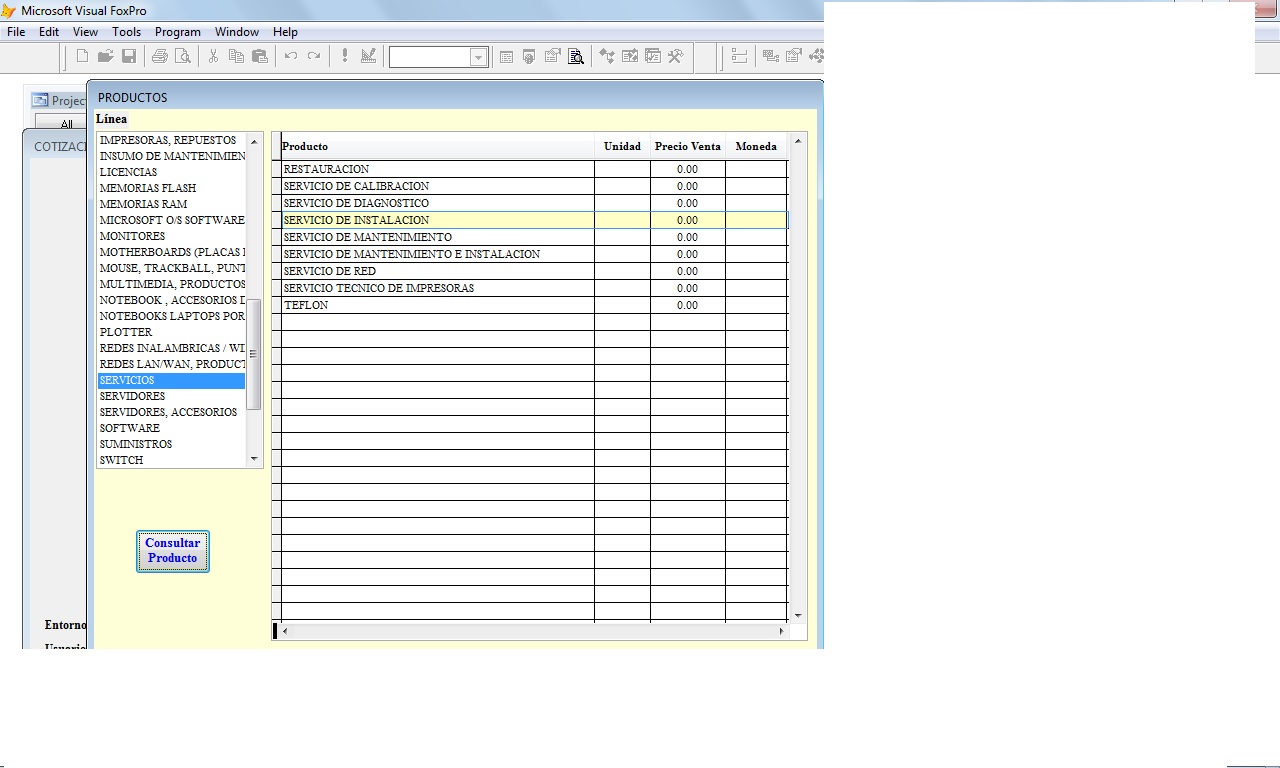Open the Help menu
This screenshot has height=768, width=1280.
(285, 32)
